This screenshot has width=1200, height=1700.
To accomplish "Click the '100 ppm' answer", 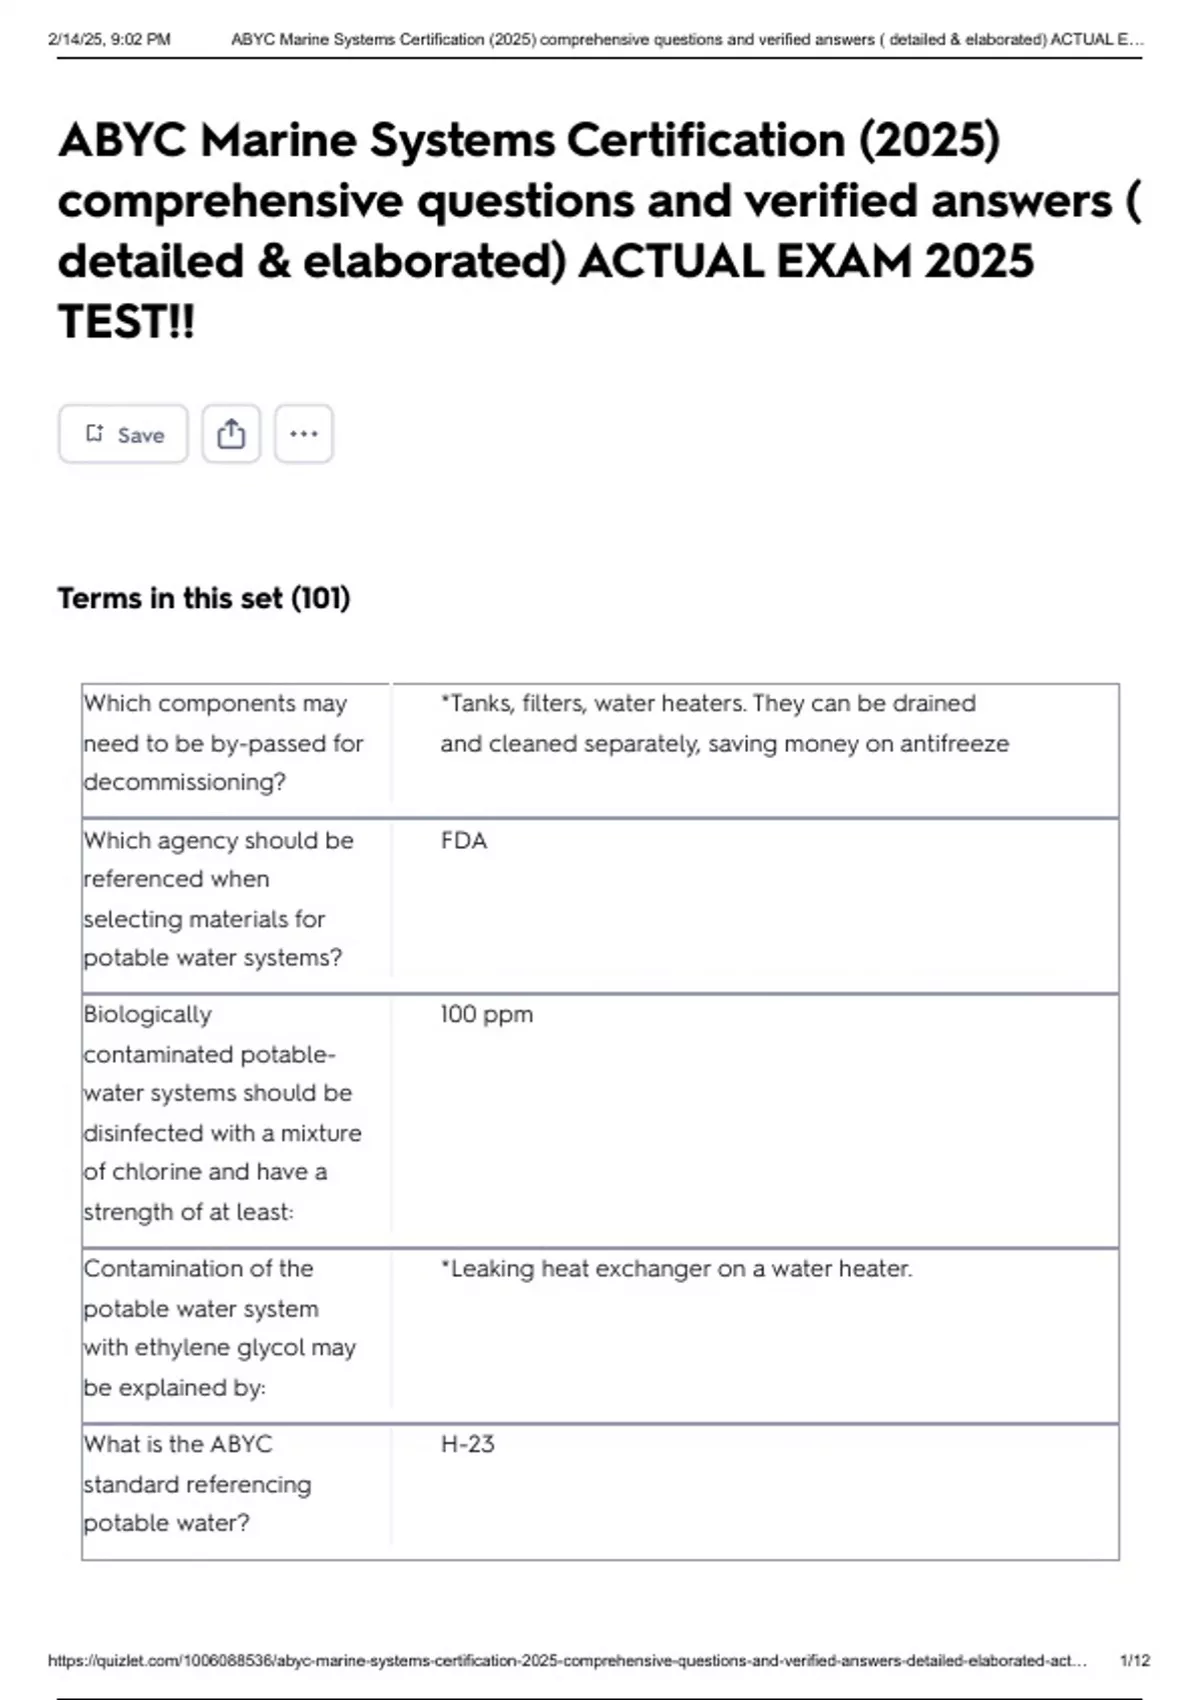I will [486, 1014].
